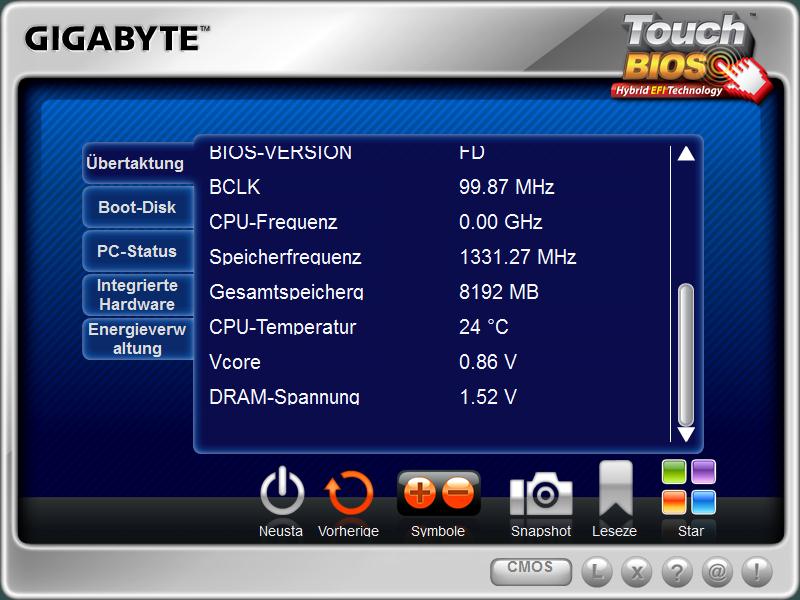Click the minus icon above Symbole

pos(458,493)
